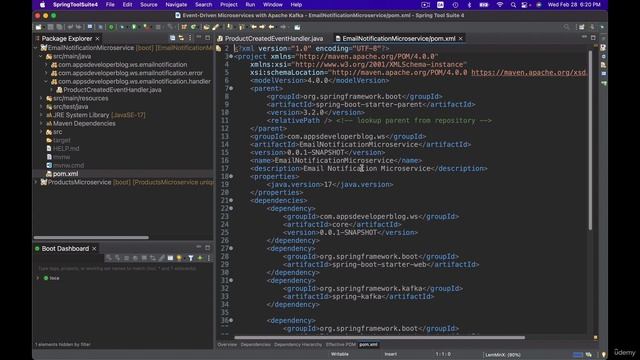Click the version 3.2.0 line in editor

(316, 112)
